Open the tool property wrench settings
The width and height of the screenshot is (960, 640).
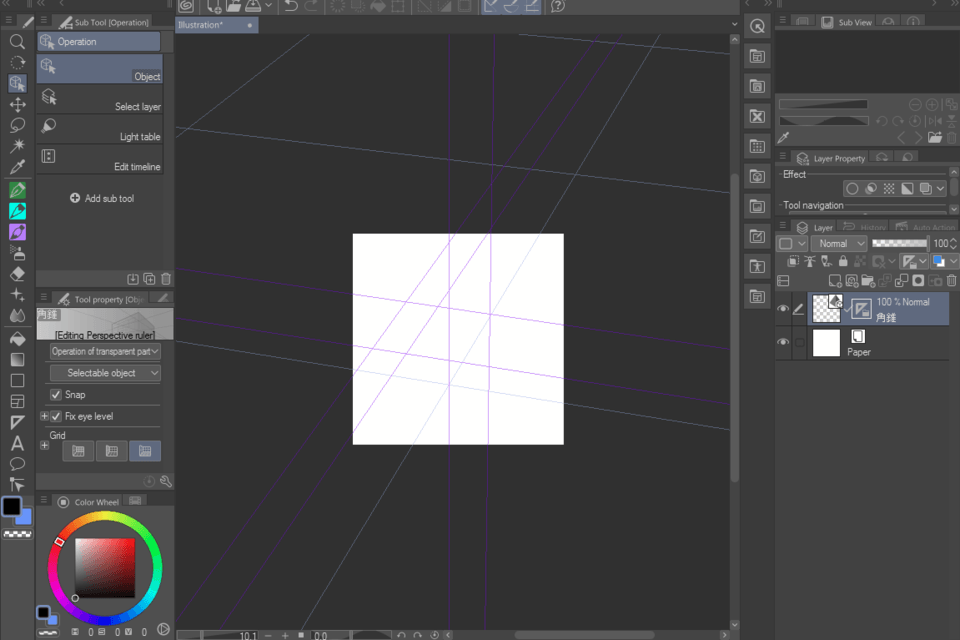(166, 481)
